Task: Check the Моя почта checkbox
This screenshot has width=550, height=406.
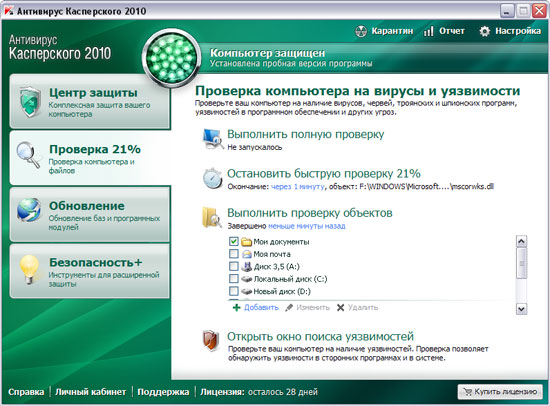Action: click(234, 254)
